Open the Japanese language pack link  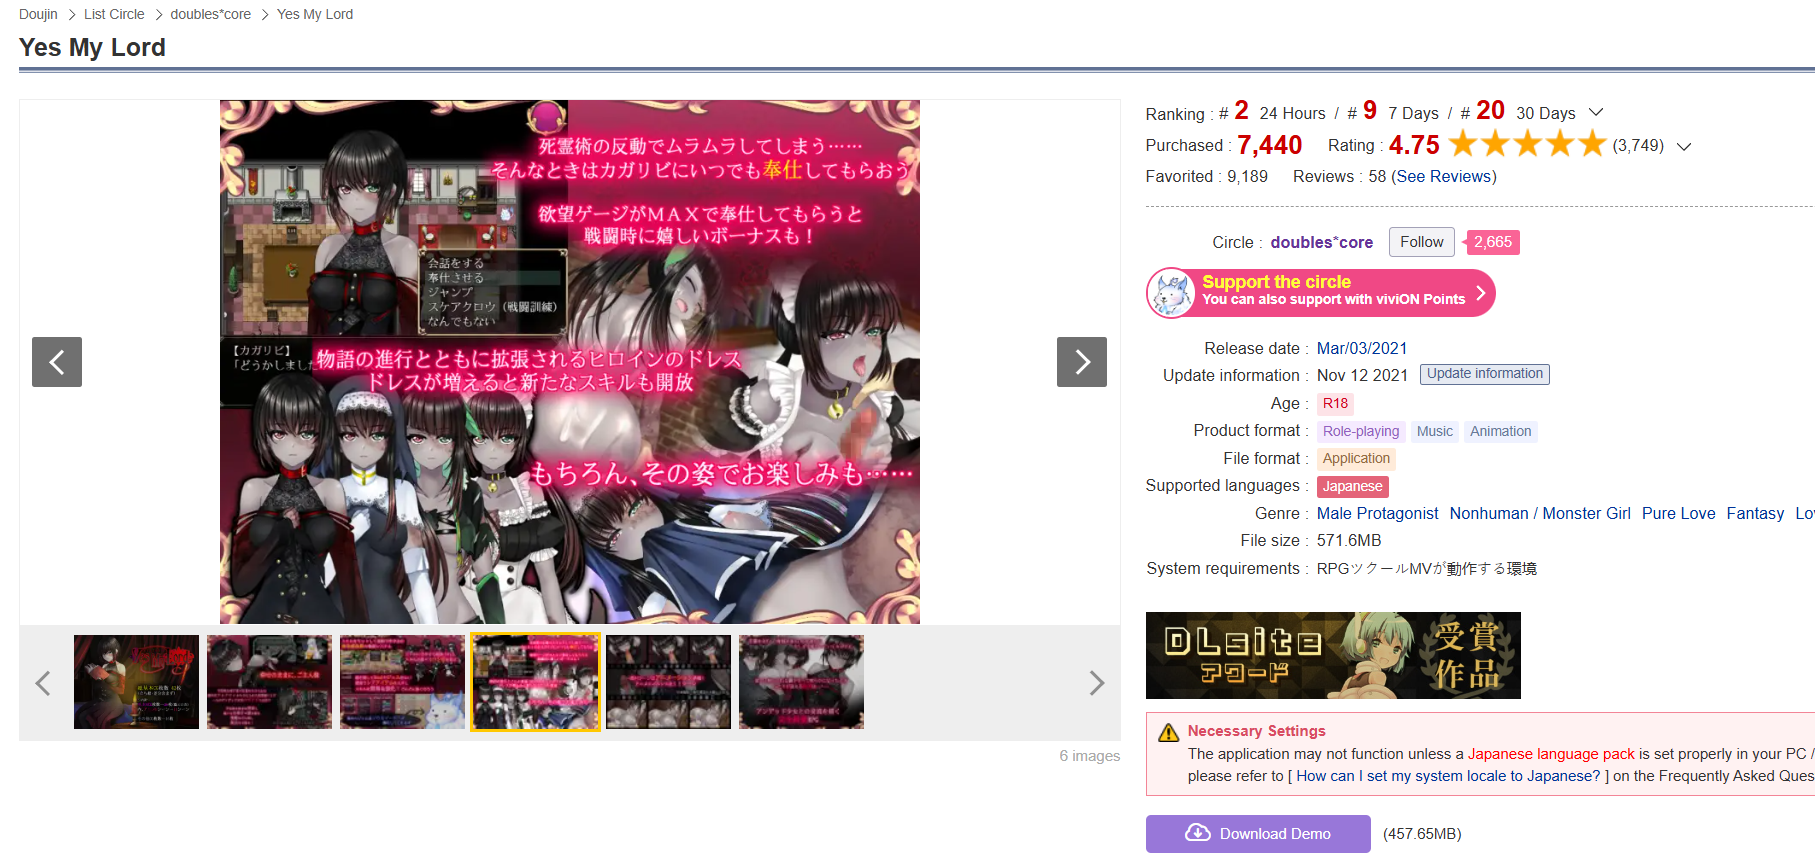pyautogui.click(x=1551, y=755)
